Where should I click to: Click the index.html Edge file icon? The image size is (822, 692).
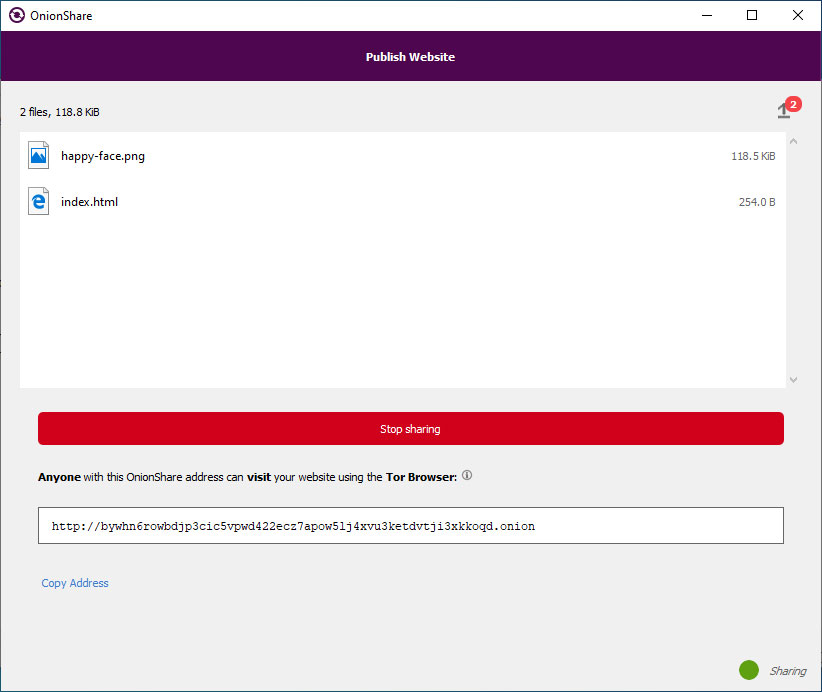coord(38,201)
